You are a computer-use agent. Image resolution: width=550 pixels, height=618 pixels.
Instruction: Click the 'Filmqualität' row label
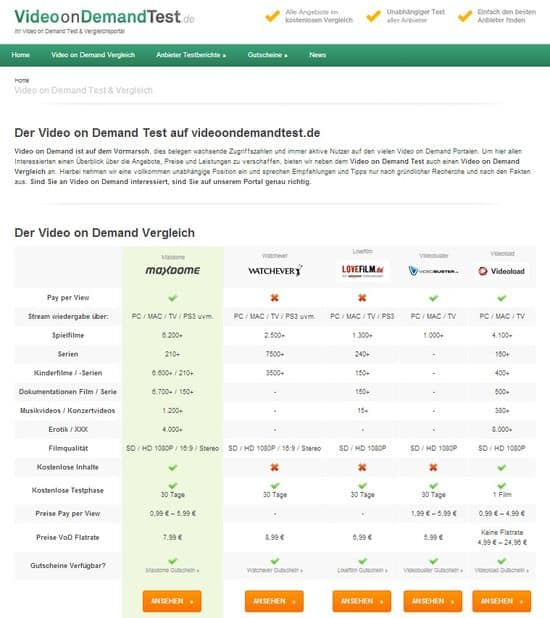click(x=68, y=449)
